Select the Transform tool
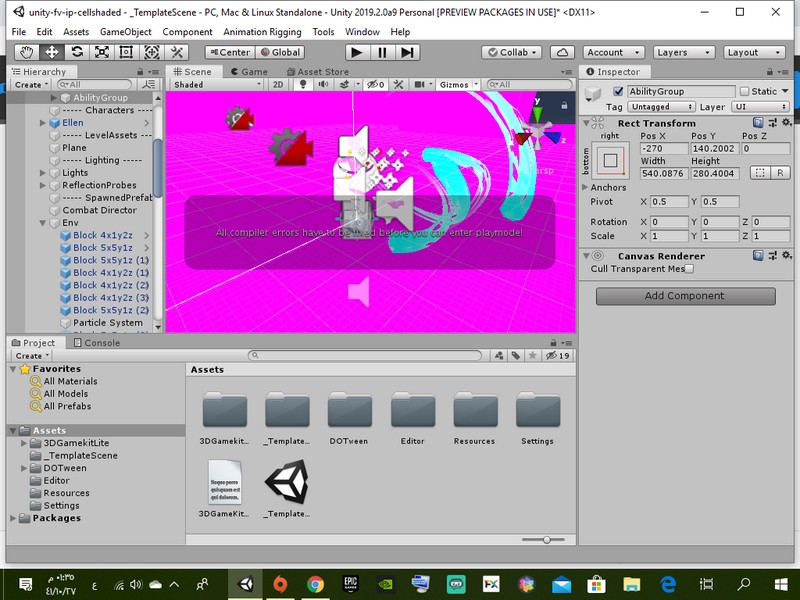Viewport: 800px width, 600px height. 152,52
